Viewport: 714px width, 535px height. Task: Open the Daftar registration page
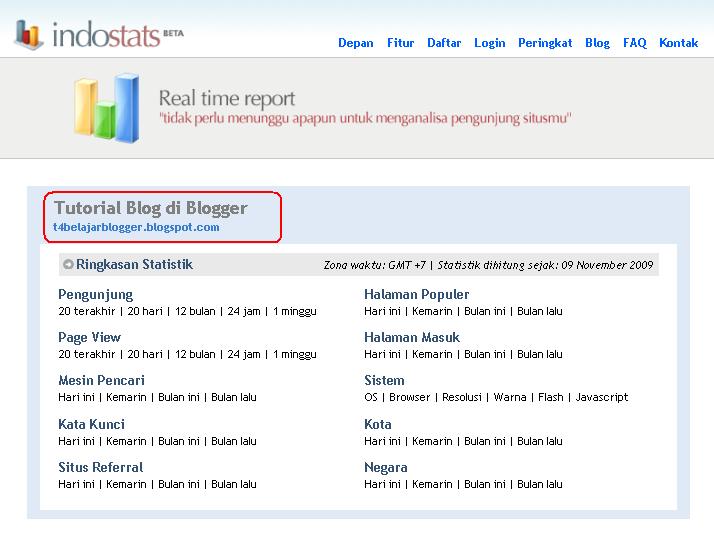444,43
